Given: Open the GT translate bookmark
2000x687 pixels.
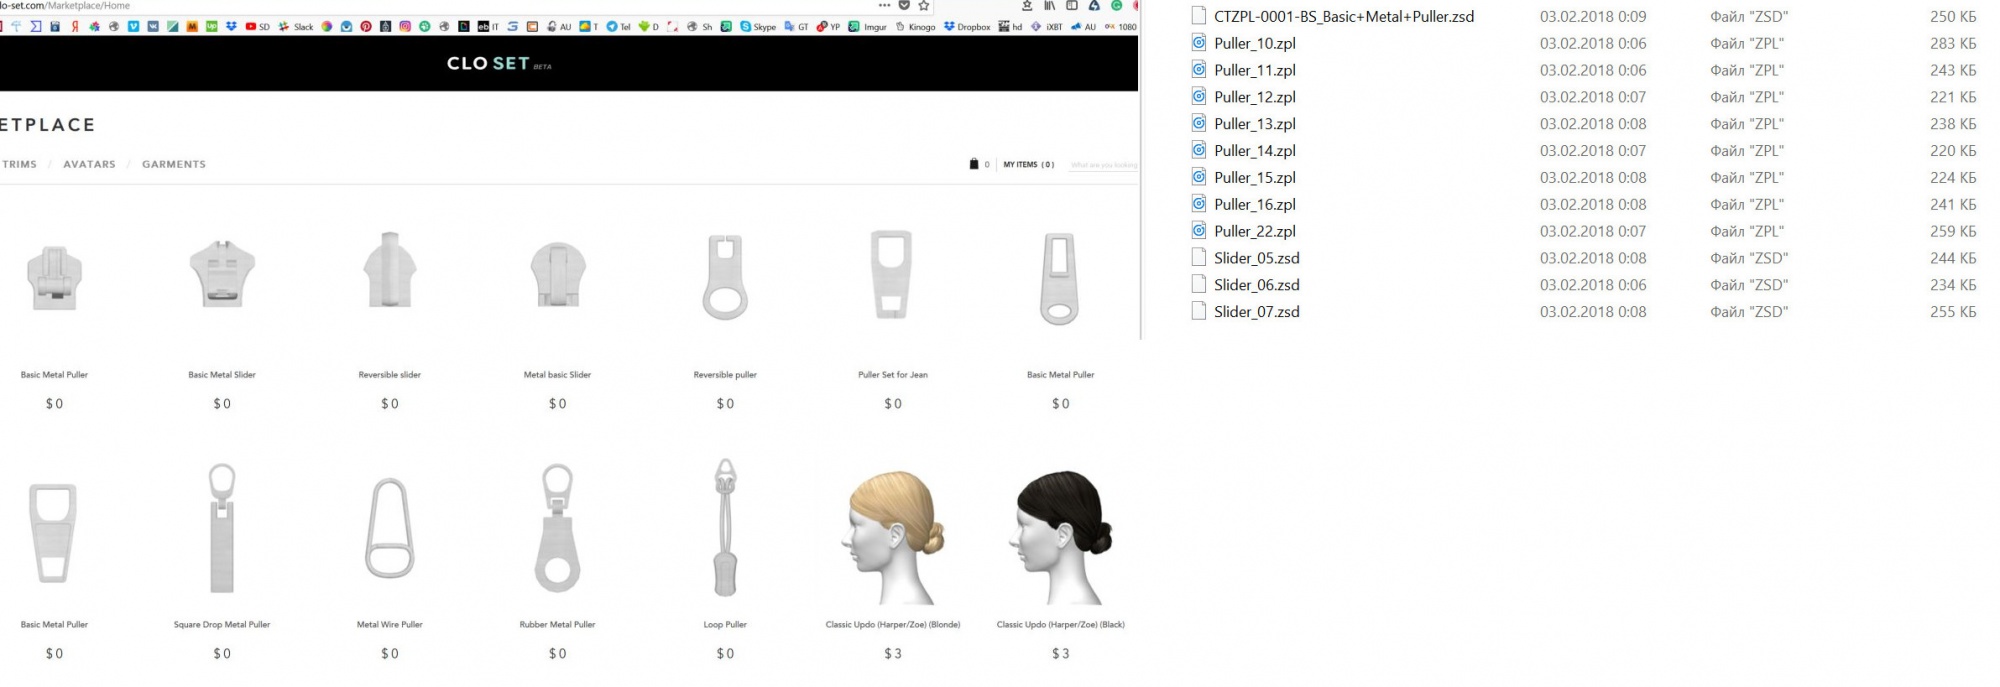Looking at the screenshot, I should 797,27.
